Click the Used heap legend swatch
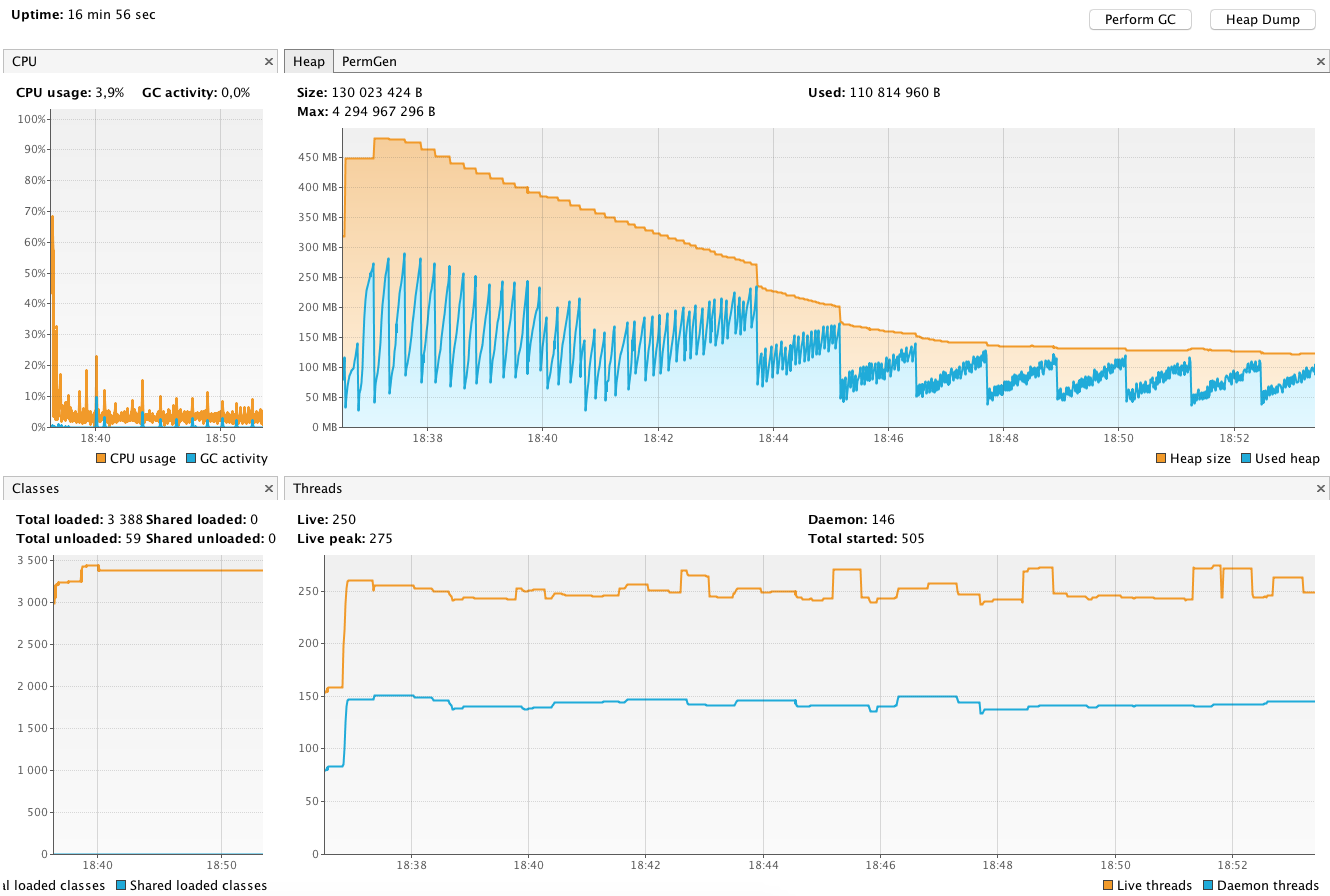1330x896 pixels. pos(1246,459)
